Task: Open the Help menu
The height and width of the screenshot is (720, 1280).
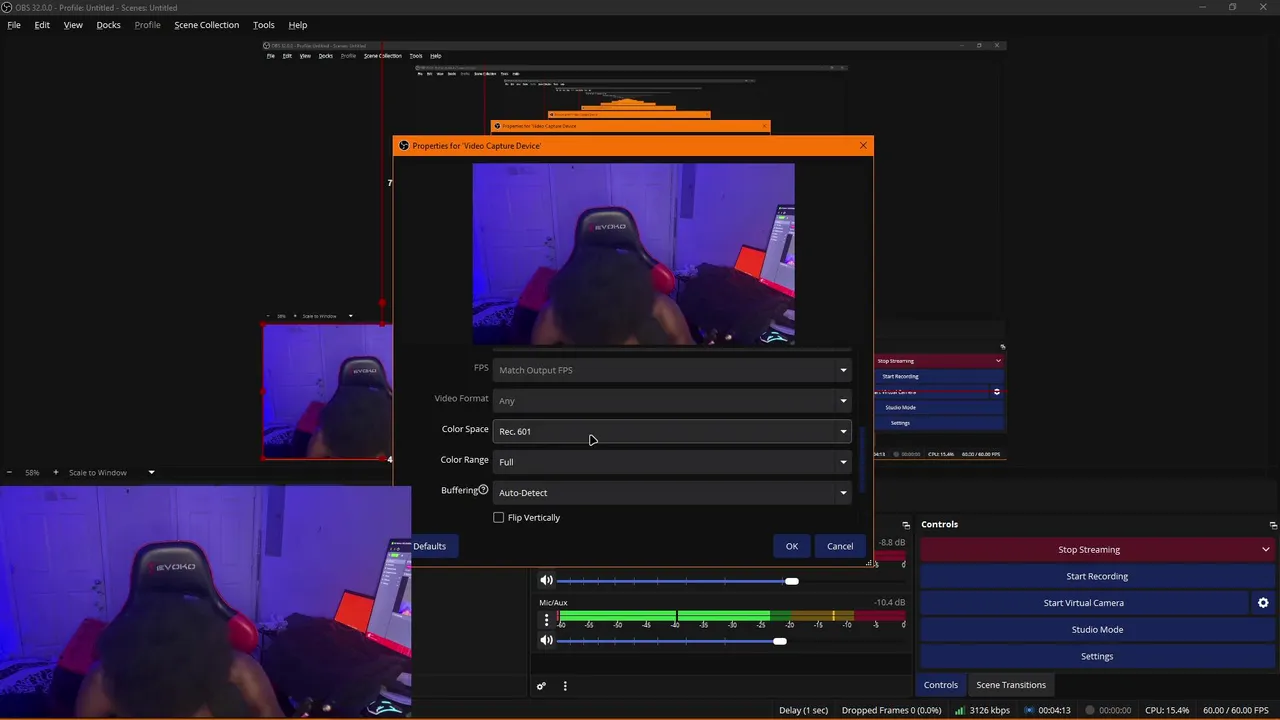Action: coord(298,25)
